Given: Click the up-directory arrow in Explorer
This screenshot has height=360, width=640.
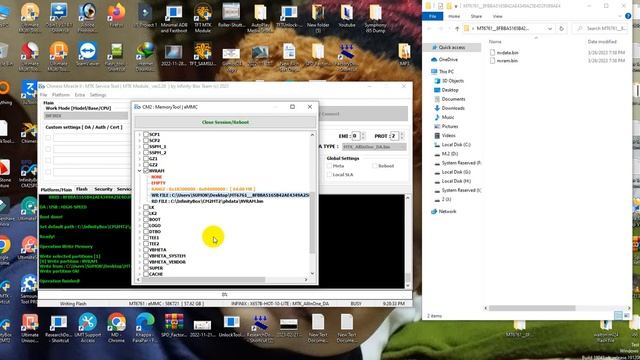Looking at the screenshot, I should pyautogui.click(x=457, y=29).
